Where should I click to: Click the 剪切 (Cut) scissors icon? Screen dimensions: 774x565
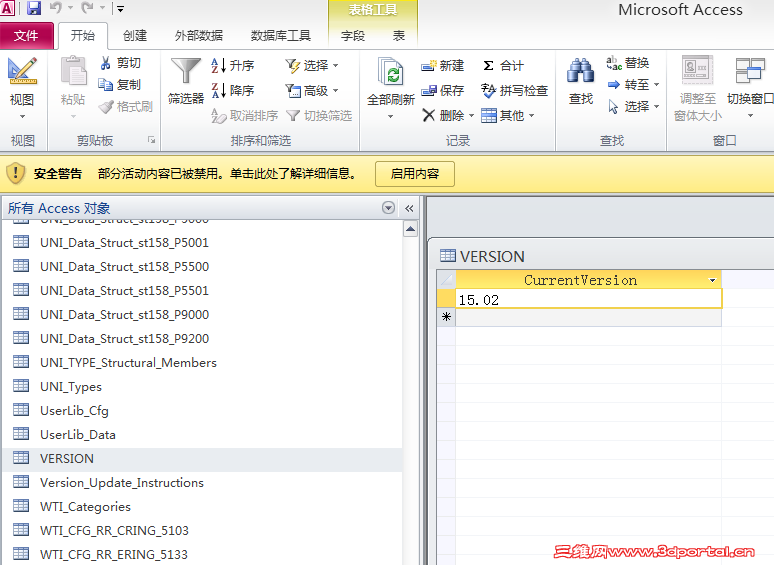tap(105, 63)
